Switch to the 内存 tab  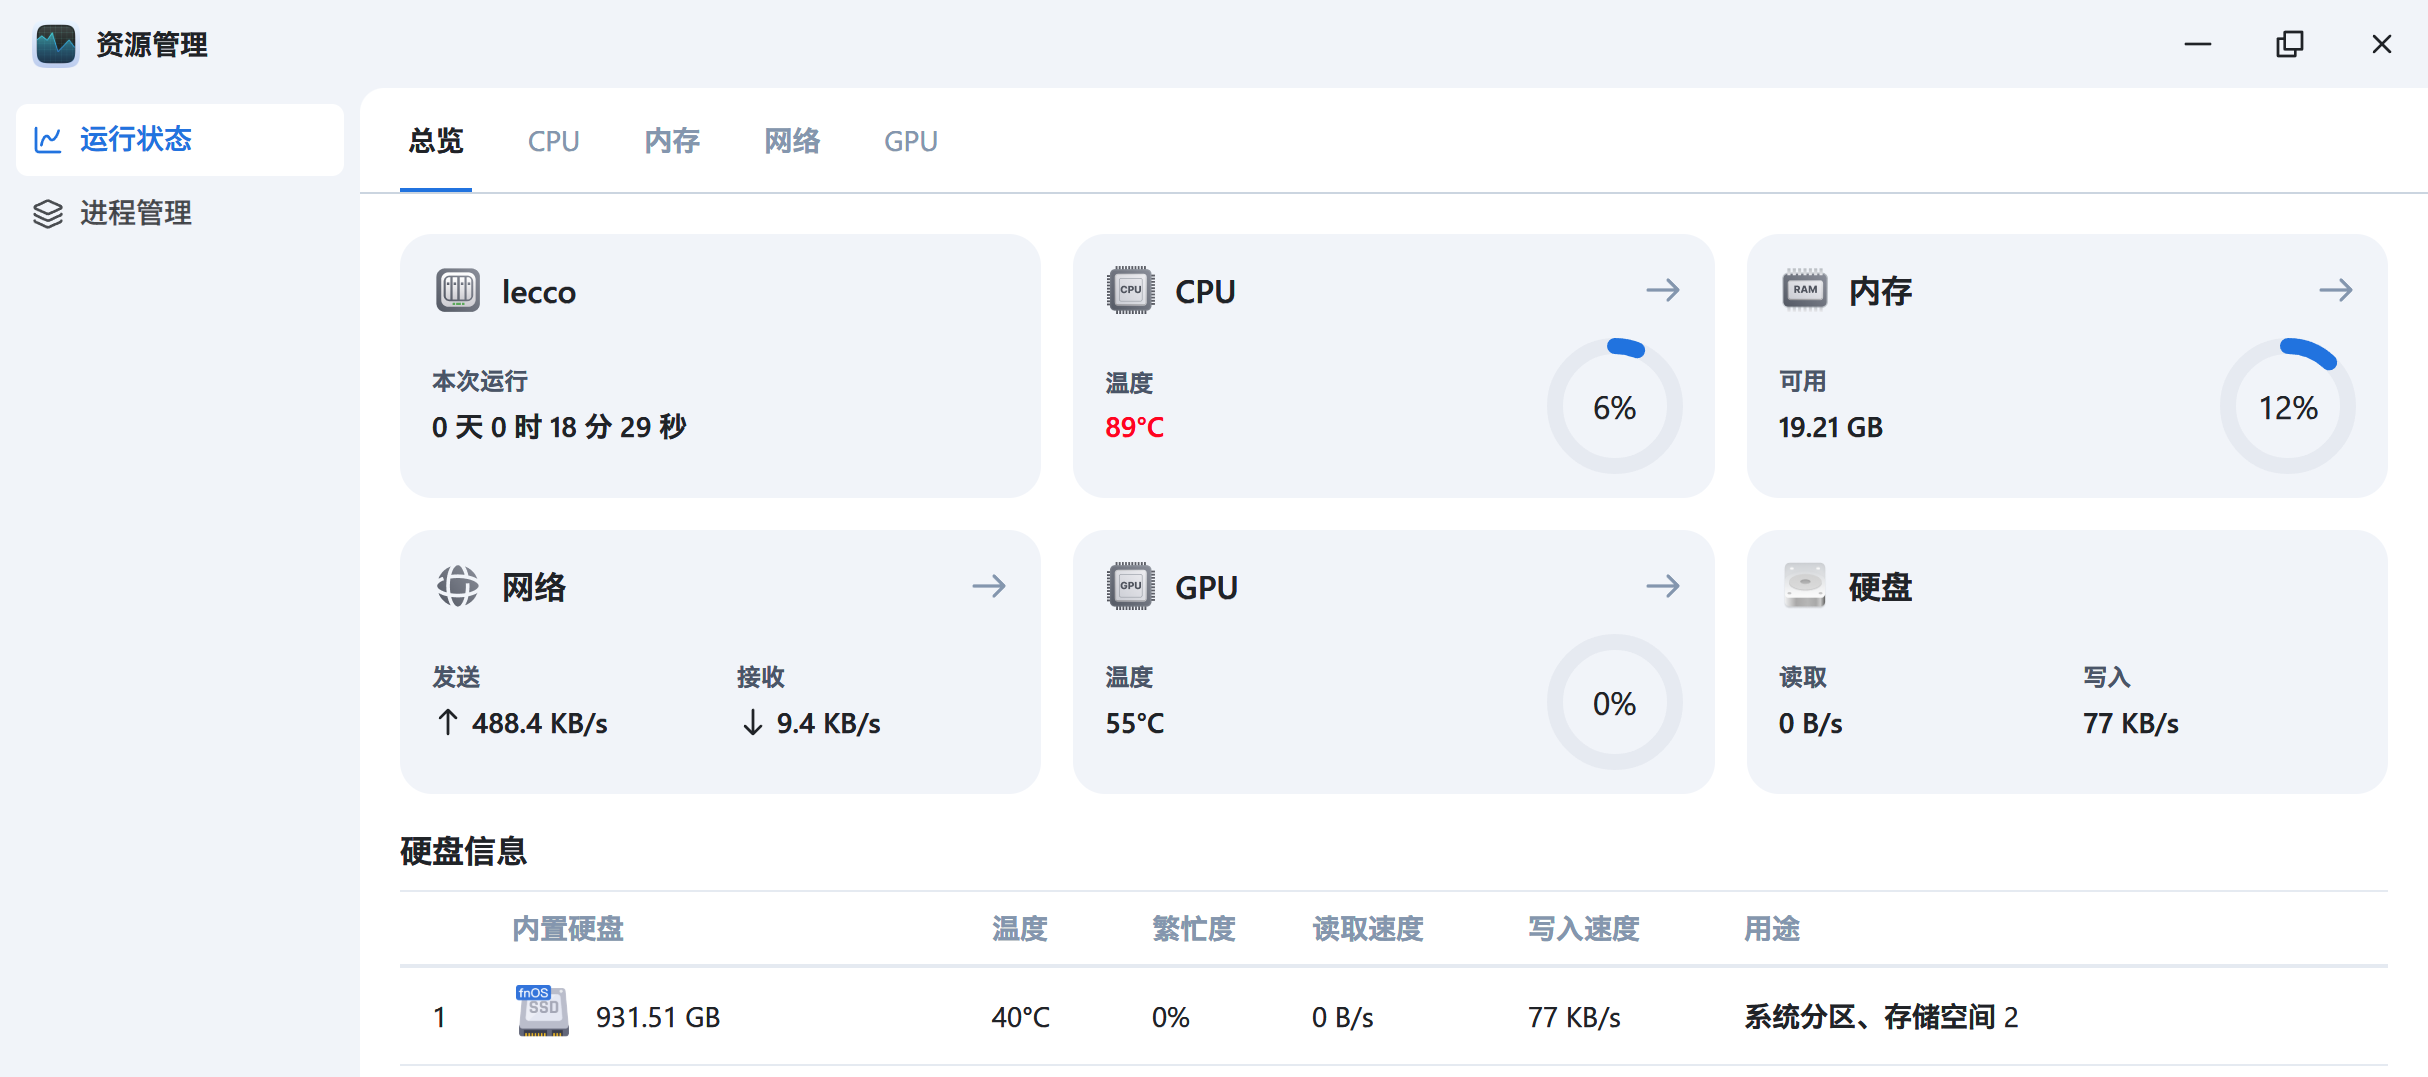pyautogui.click(x=672, y=141)
